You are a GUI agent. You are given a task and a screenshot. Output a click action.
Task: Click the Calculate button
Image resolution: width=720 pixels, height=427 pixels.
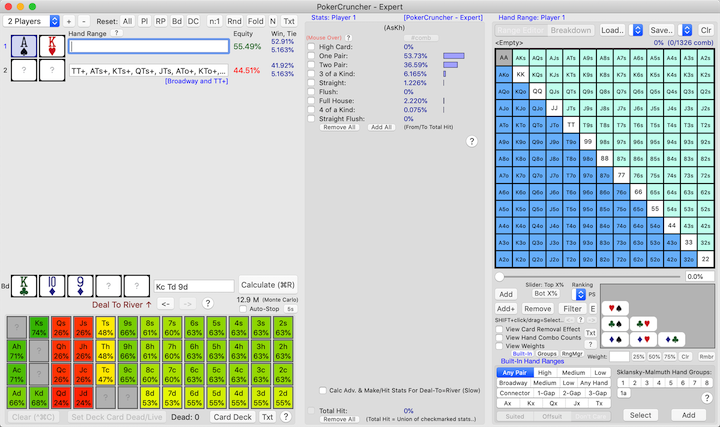point(268,285)
